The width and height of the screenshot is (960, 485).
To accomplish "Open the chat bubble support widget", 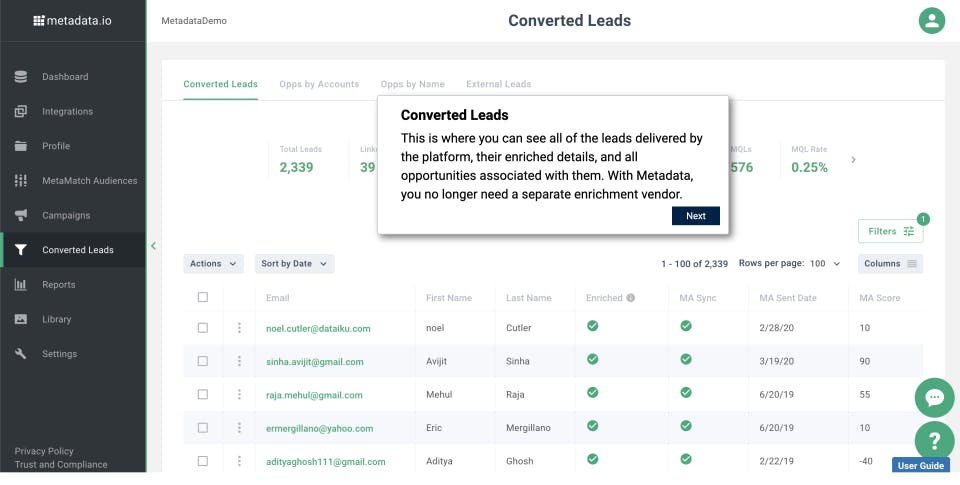I will 934,398.
